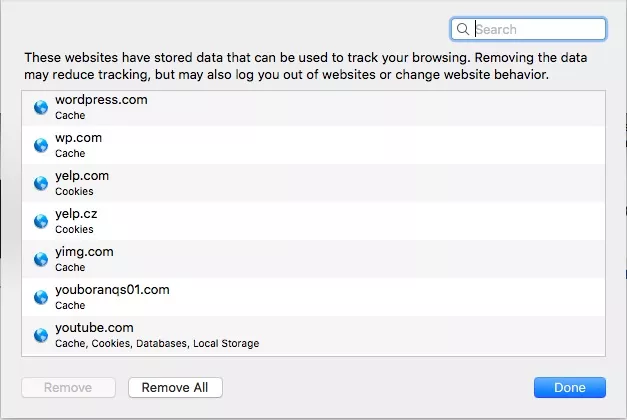Screen dimensions: 627x420
Task: Focus the Search text field
Action: (x=538, y=30)
